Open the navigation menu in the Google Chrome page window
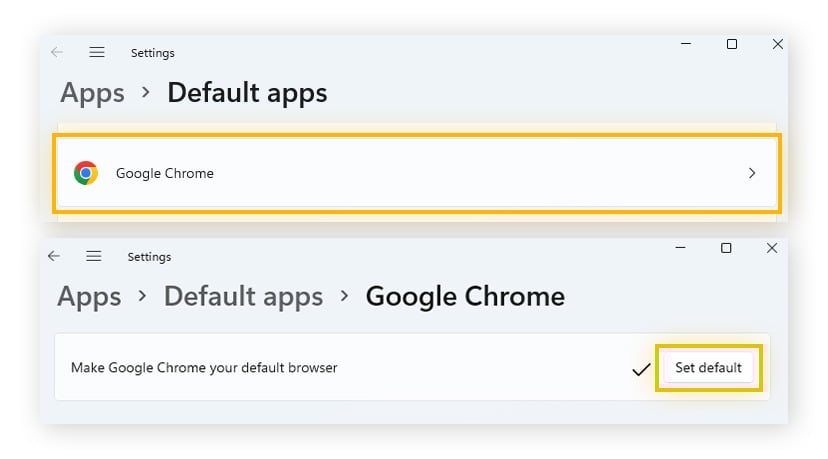This screenshot has height=459, width=828. pyautogui.click(x=94, y=256)
